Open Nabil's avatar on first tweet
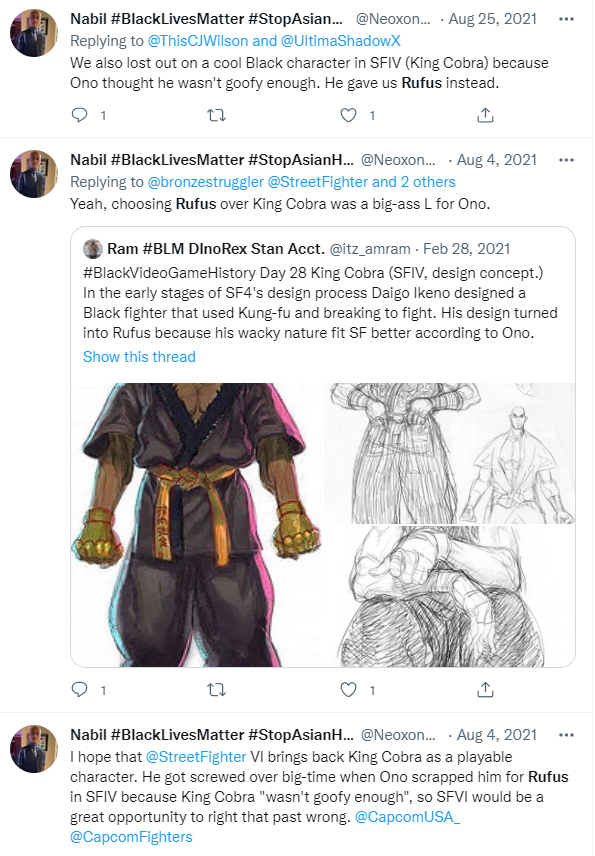Screen dimensions: 595x856 point(34,33)
